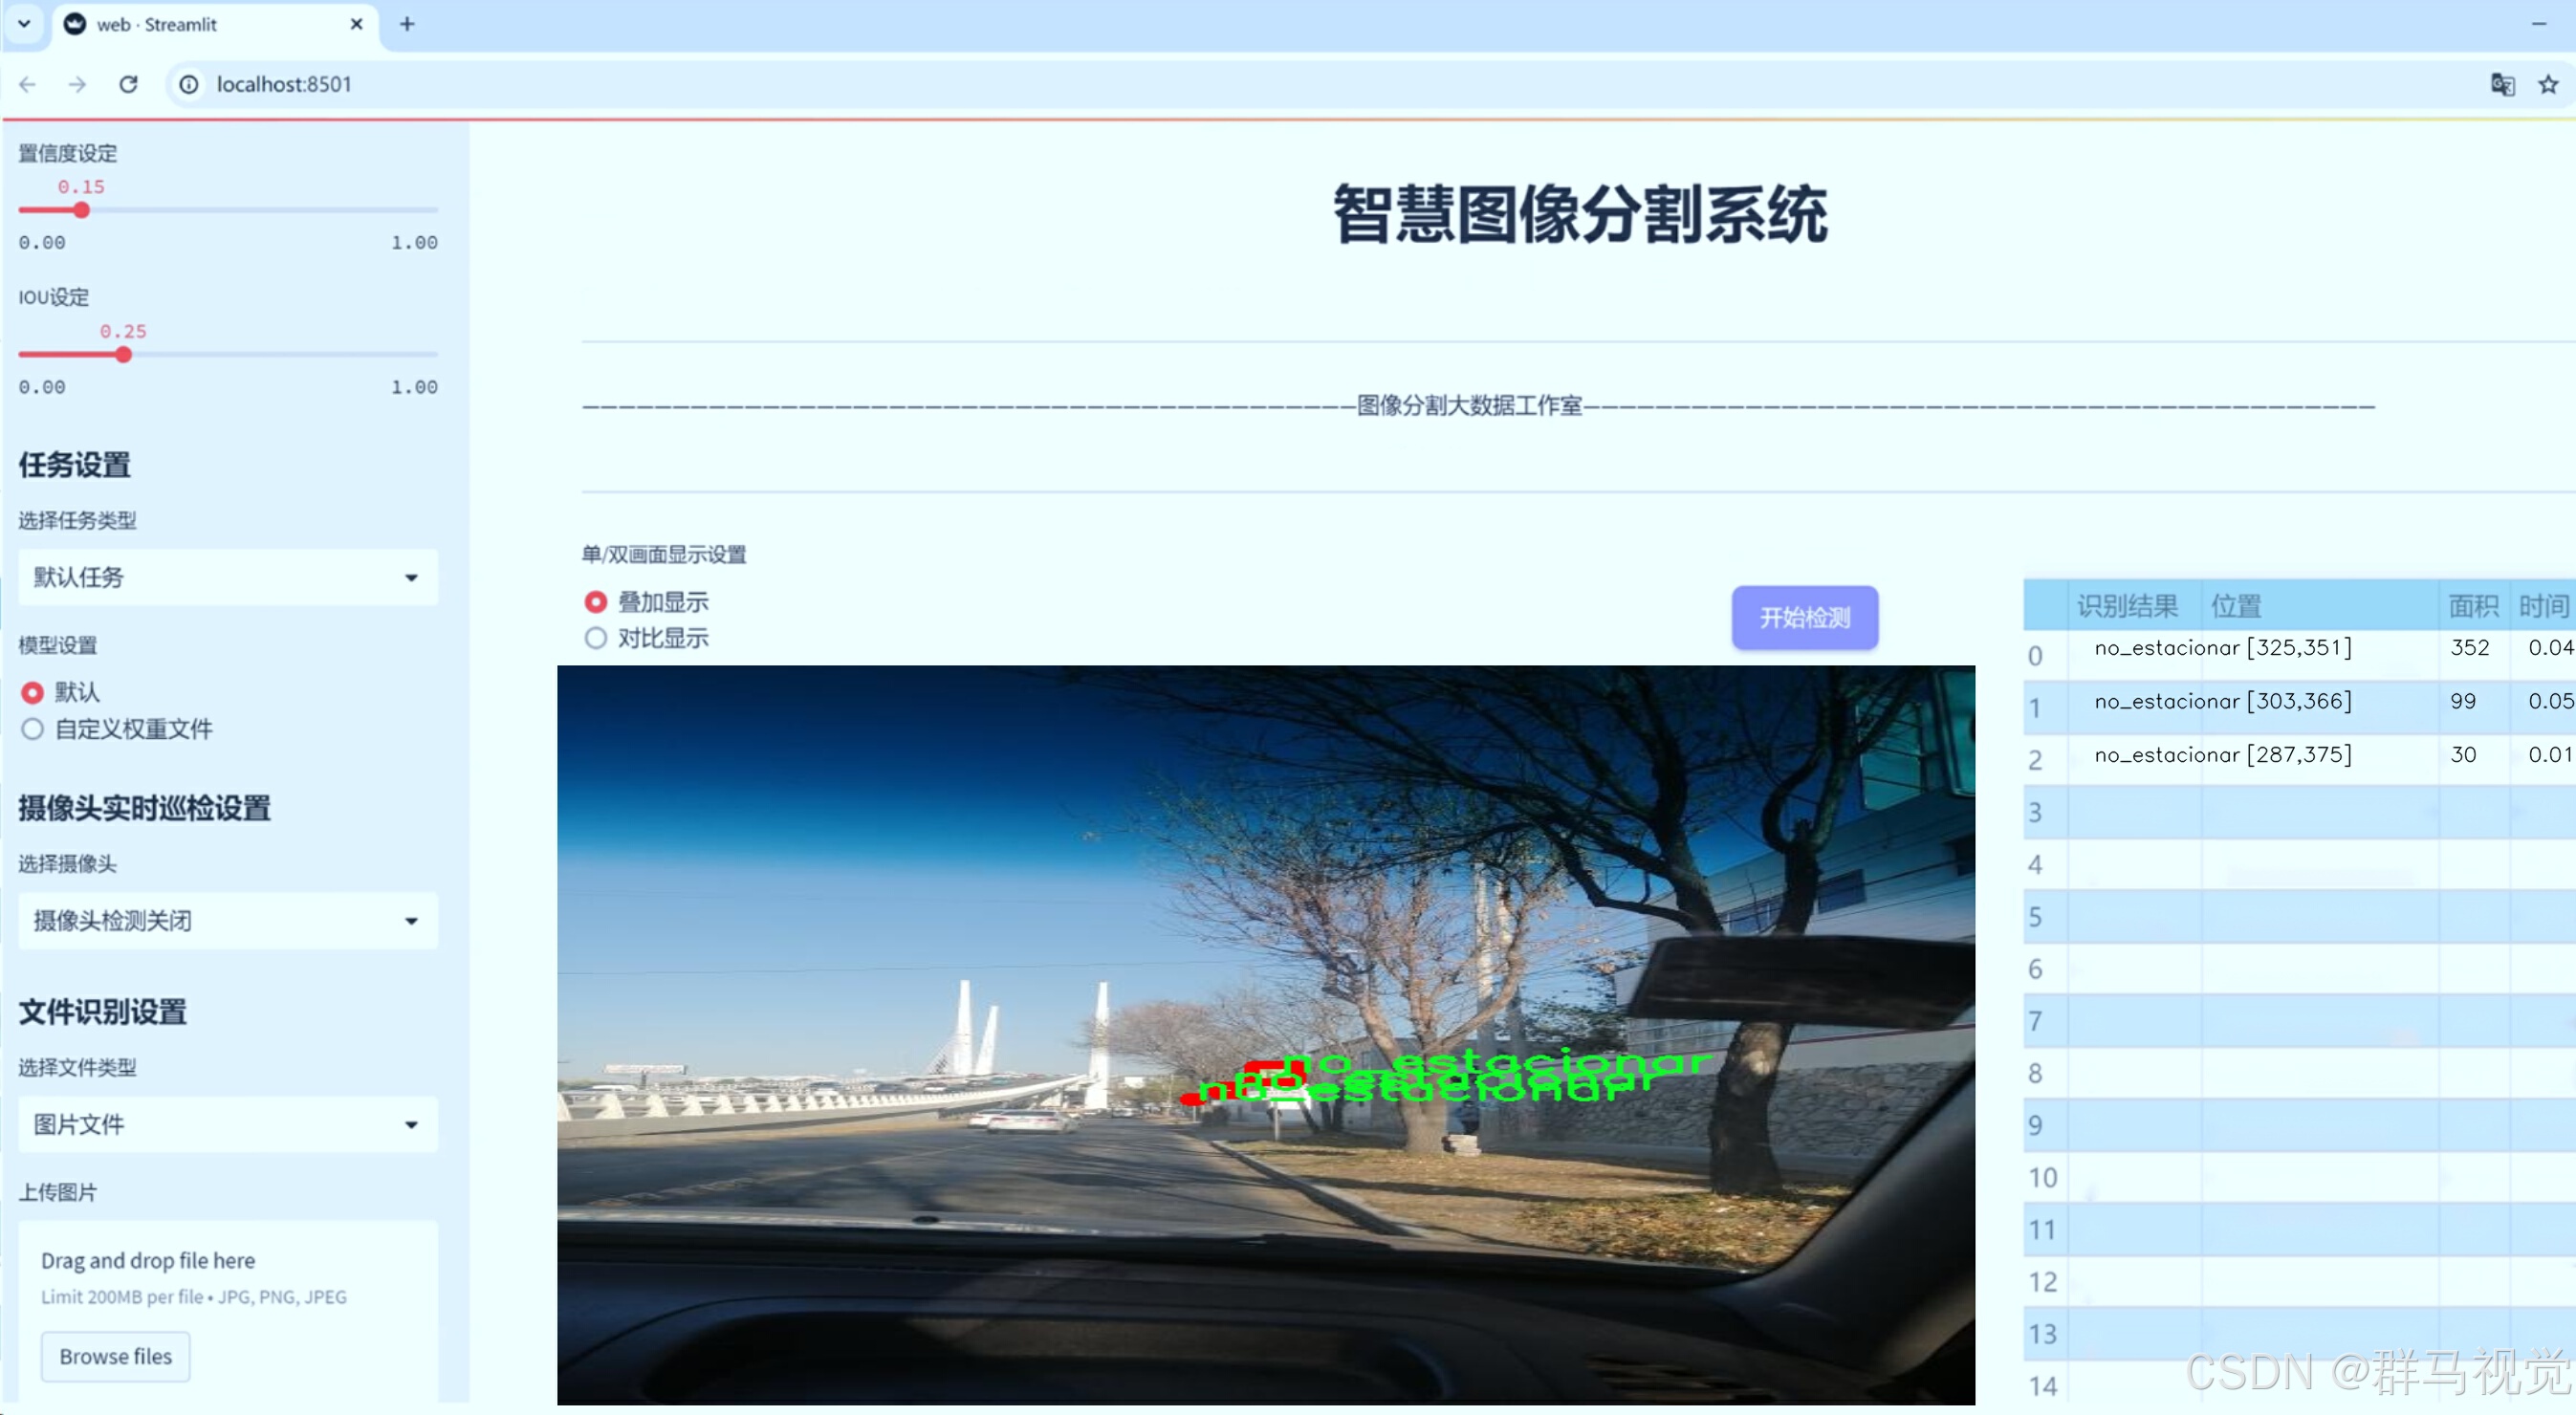Select 叠加显示 radio option
Screen dimensions: 2576x1415
click(x=596, y=602)
